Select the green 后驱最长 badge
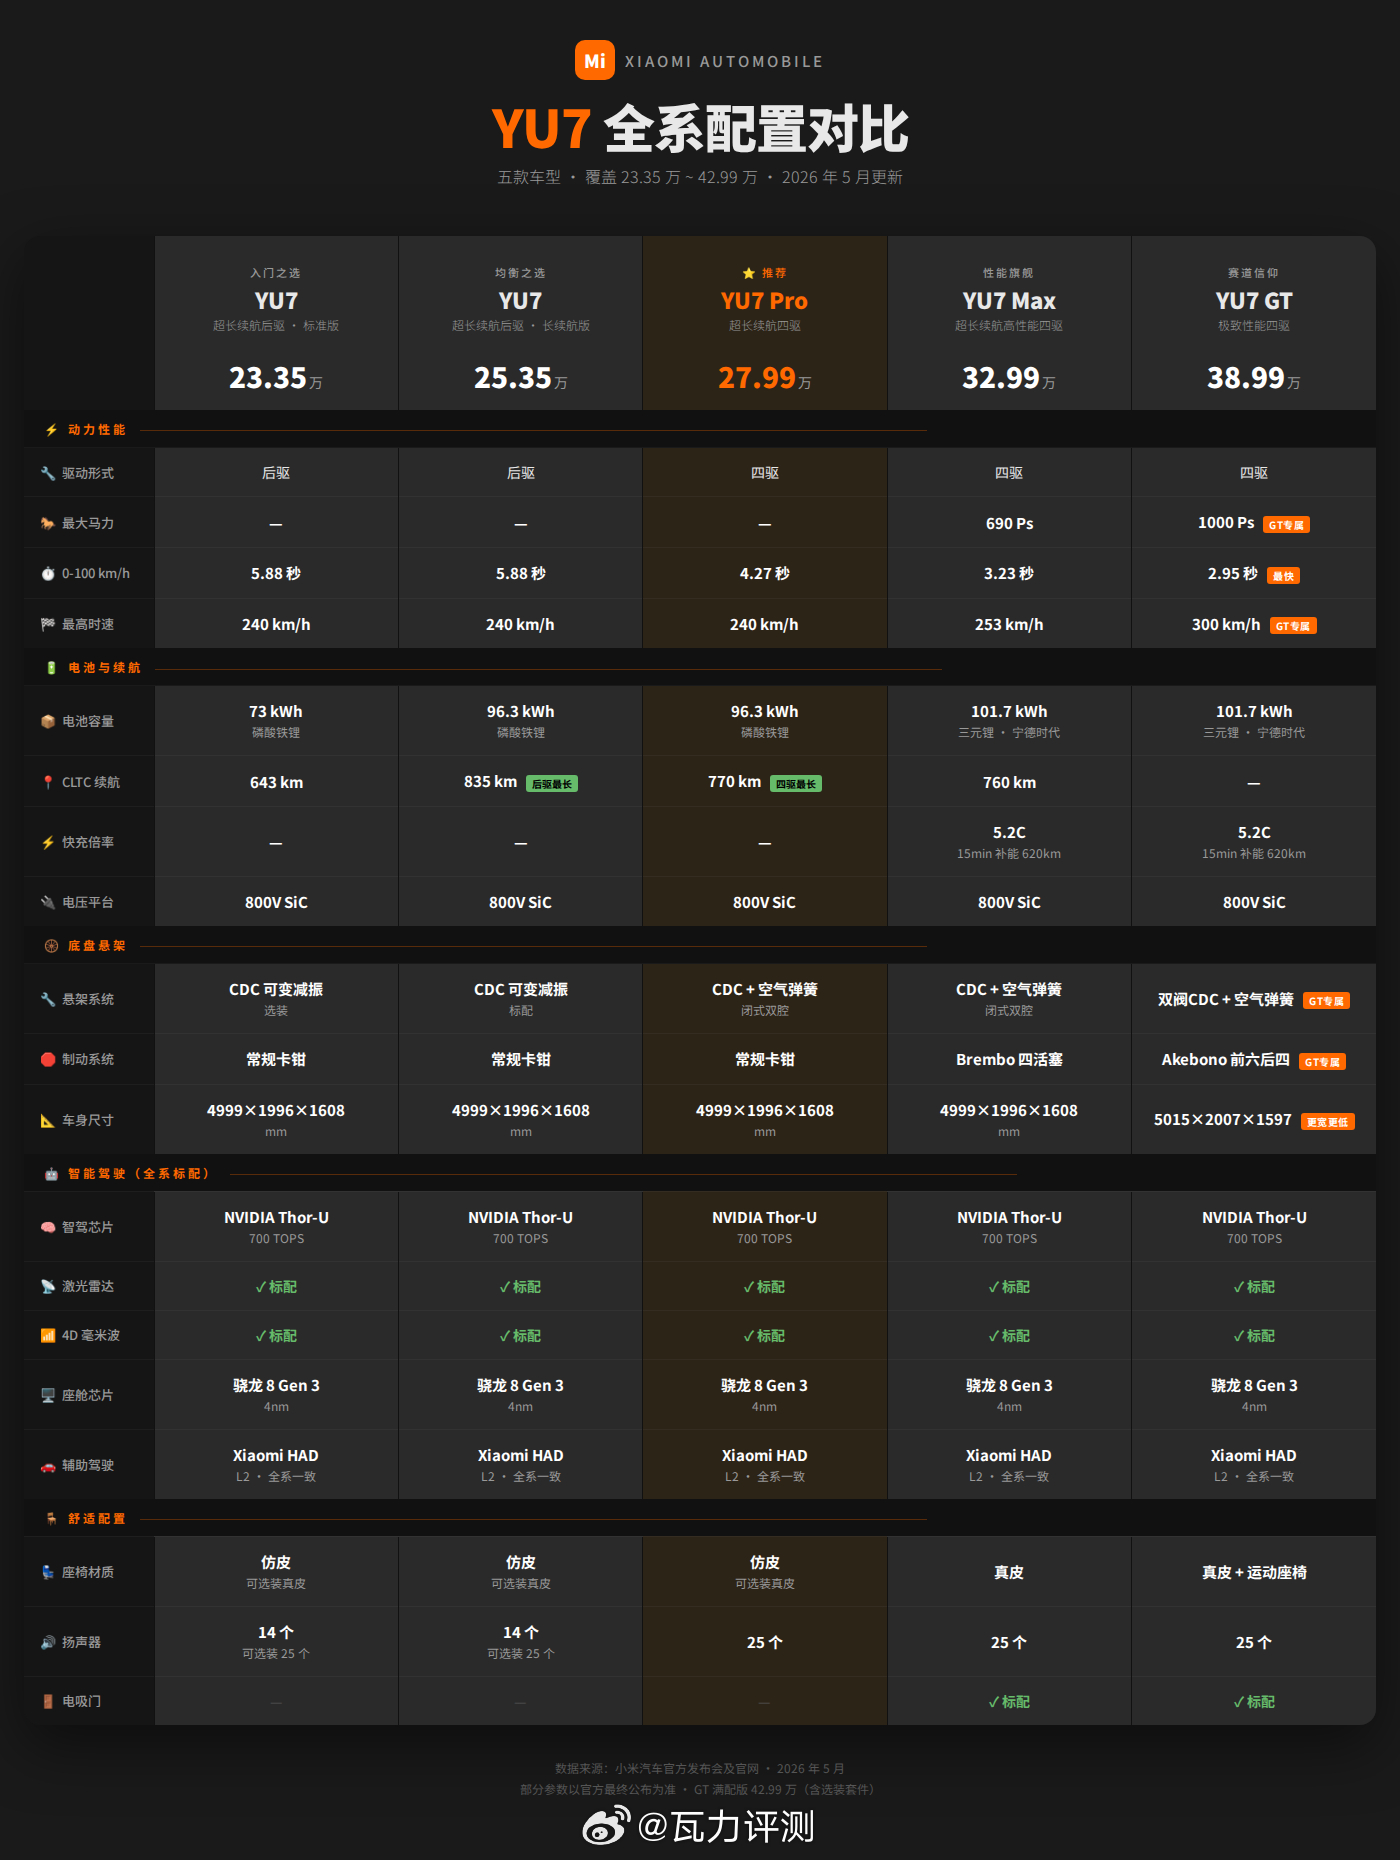The width and height of the screenshot is (1400, 1860). (x=552, y=784)
